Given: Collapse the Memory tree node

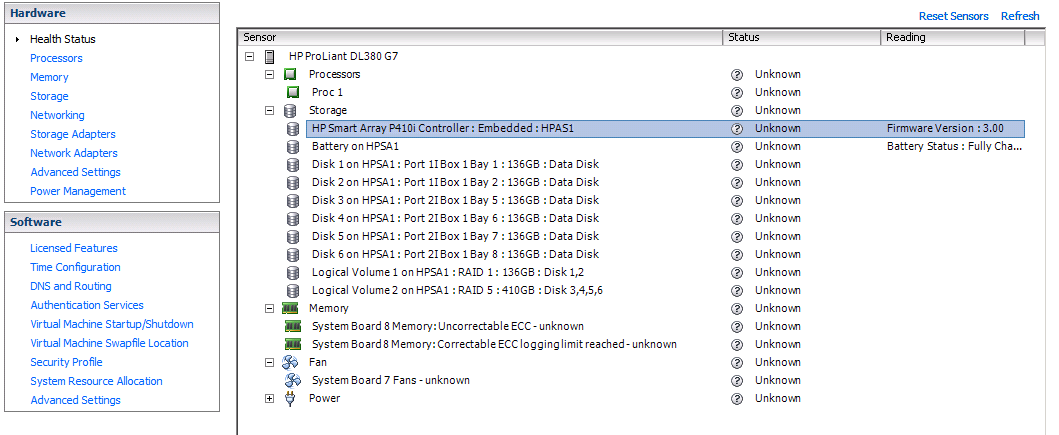Looking at the screenshot, I should click(269, 308).
